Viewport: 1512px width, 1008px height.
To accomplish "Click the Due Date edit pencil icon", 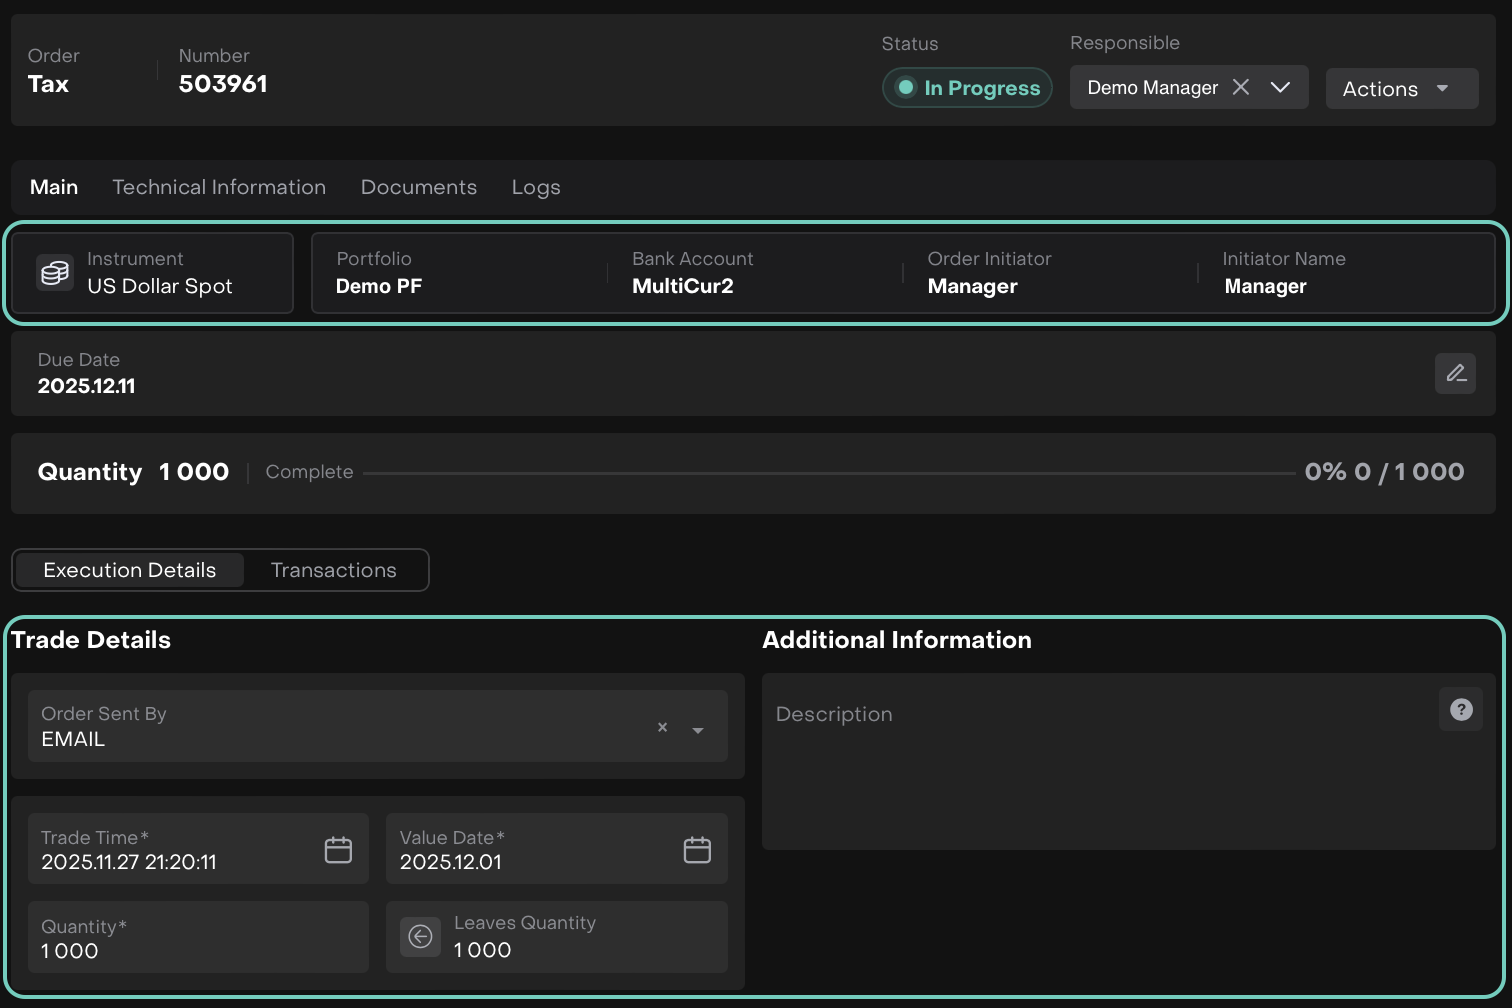I will [1455, 373].
